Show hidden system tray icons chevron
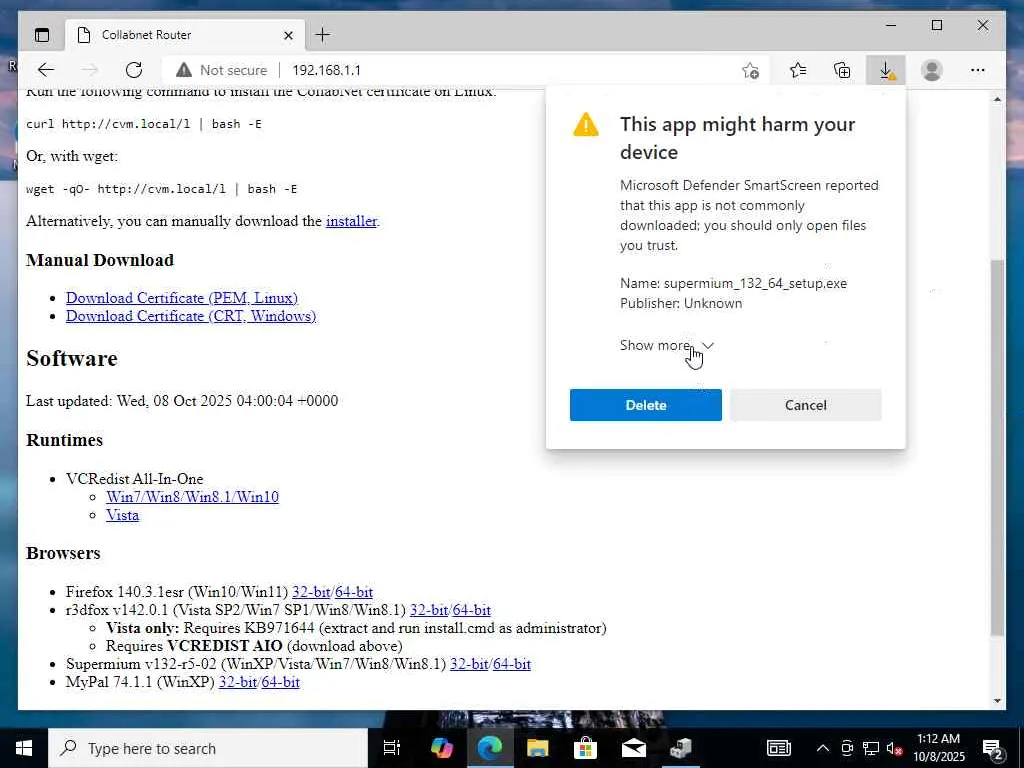Image resolution: width=1024 pixels, height=768 pixels. [823, 748]
